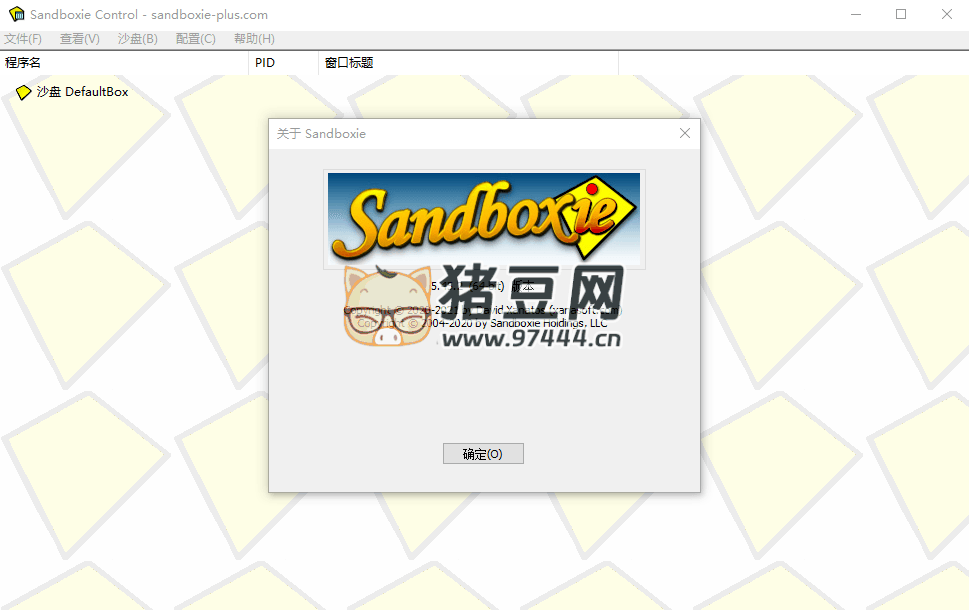This screenshot has height=610, width=969.
Task: Sort by the PID column header
Action: (265, 63)
